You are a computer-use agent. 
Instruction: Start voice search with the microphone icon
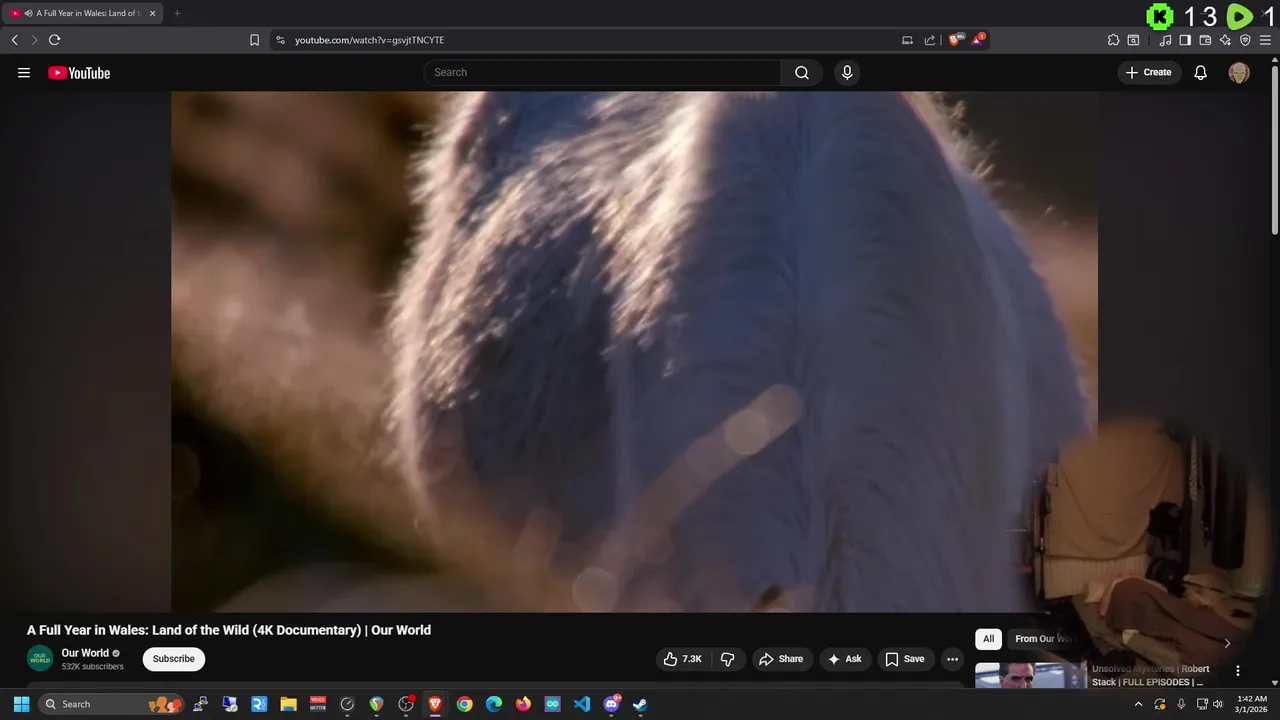[847, 72]
